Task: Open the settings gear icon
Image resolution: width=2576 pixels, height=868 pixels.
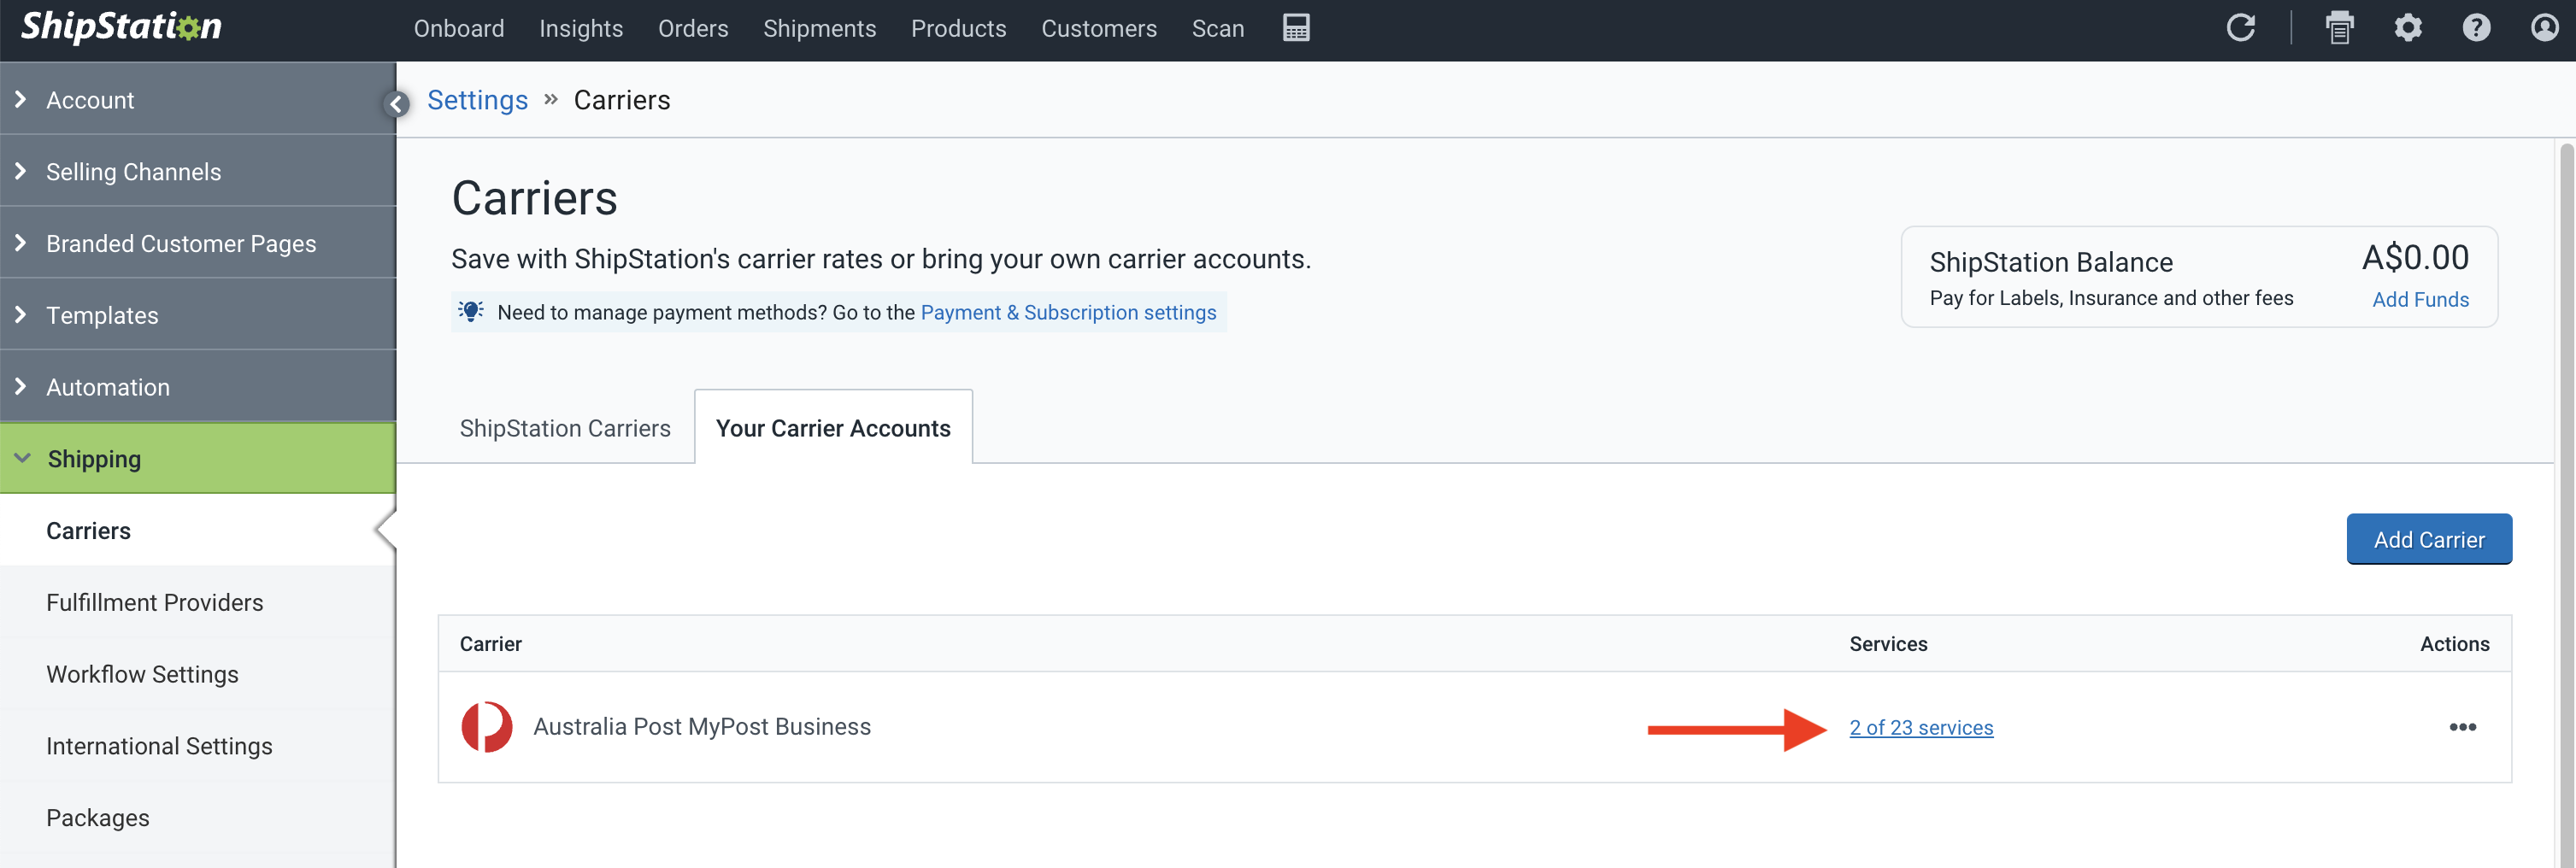Action: pos(2408,28)
